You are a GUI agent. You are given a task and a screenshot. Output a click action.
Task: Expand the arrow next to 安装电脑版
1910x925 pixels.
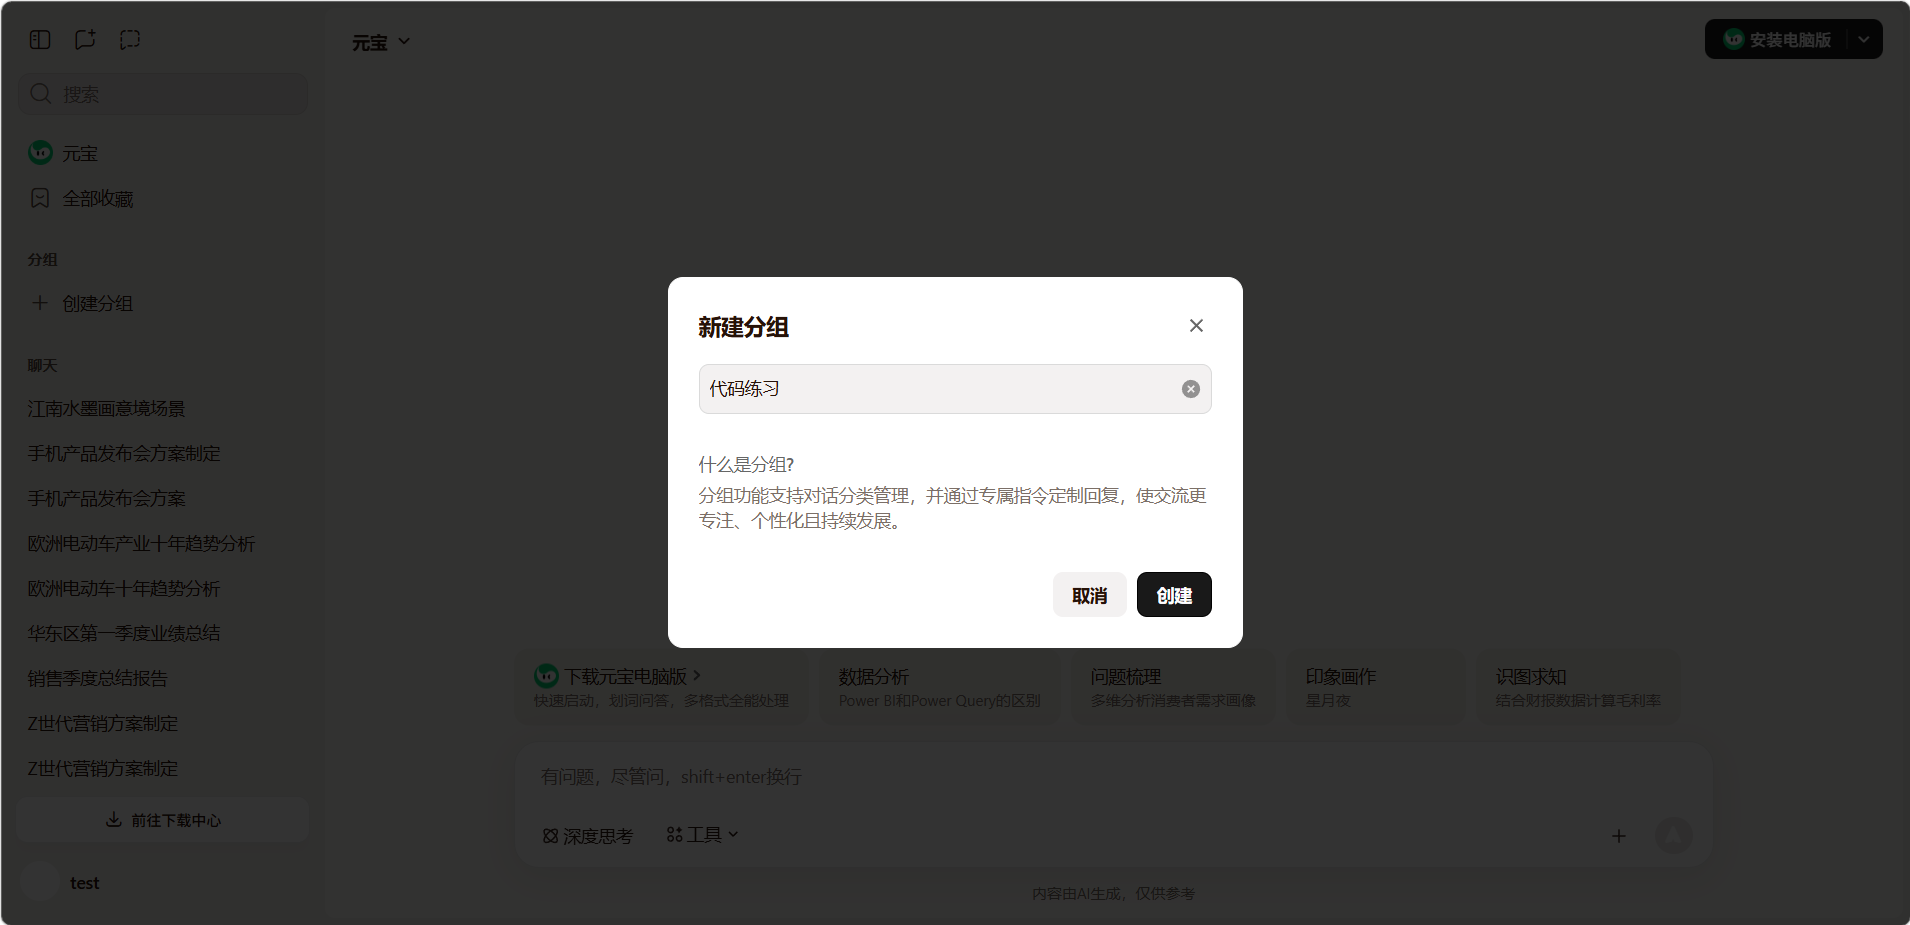click(x=1864, y=39)
